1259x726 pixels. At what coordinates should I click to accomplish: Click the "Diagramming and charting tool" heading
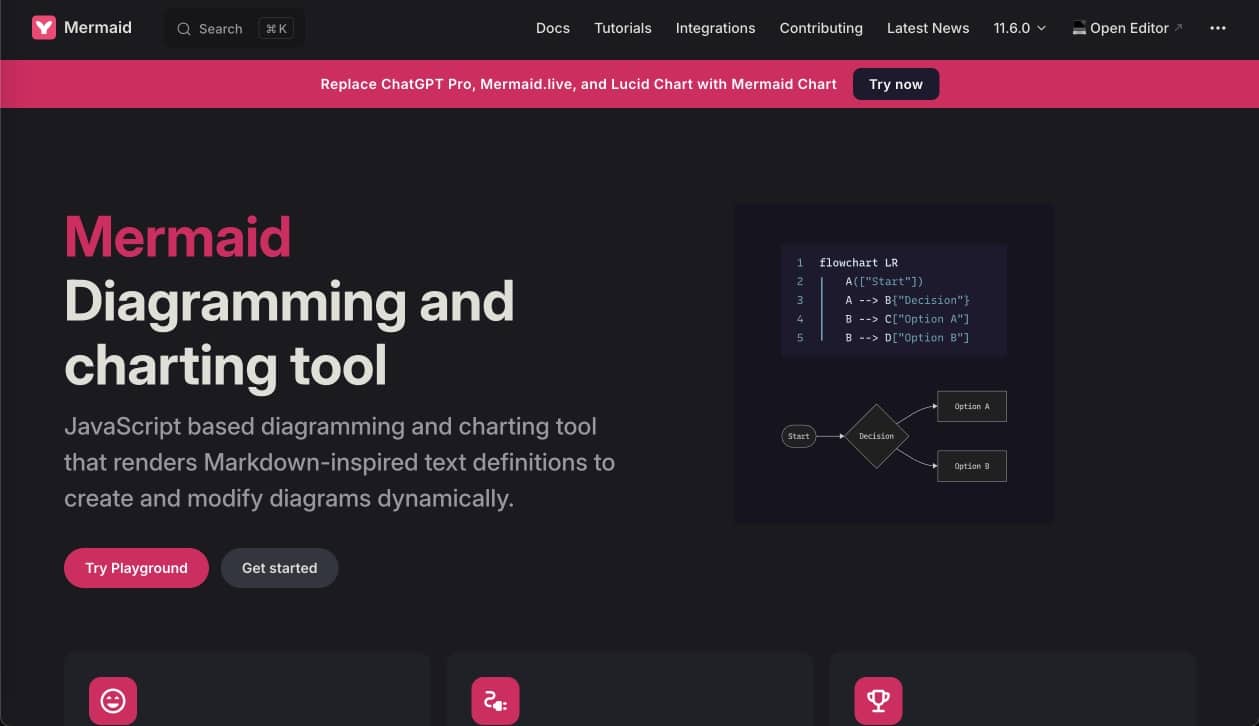coord(289,334)
